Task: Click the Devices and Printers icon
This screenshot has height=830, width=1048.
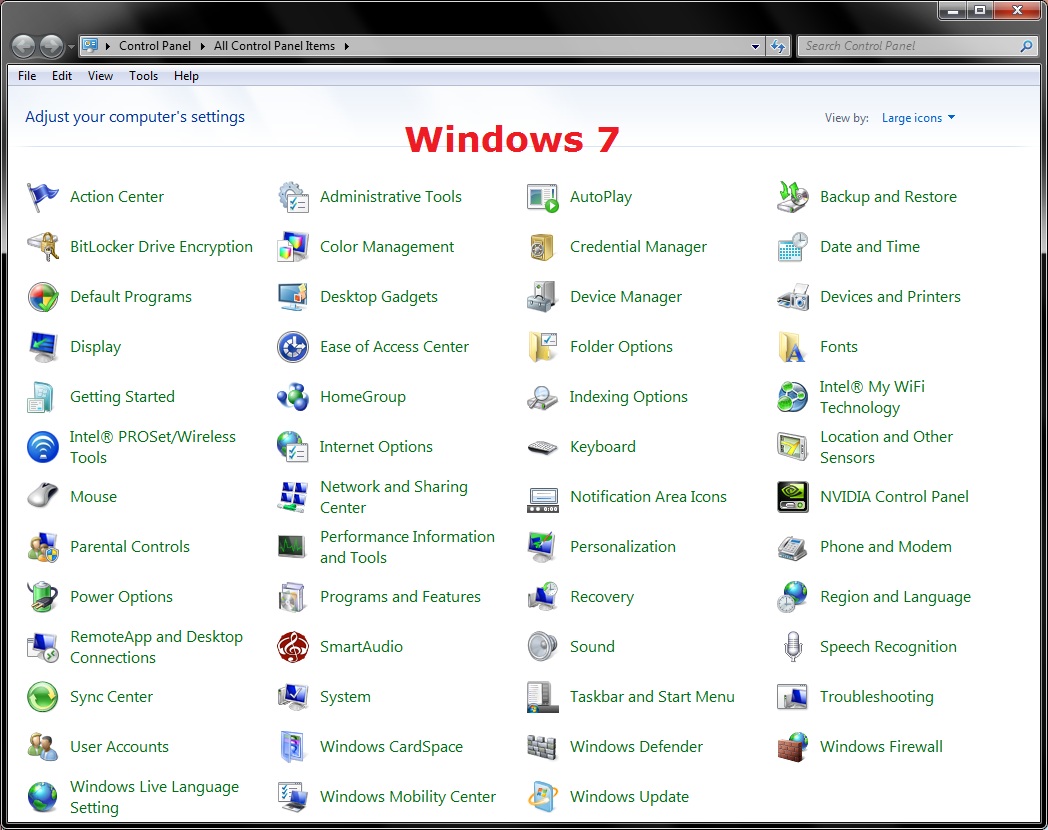Action: click(793, 297)
